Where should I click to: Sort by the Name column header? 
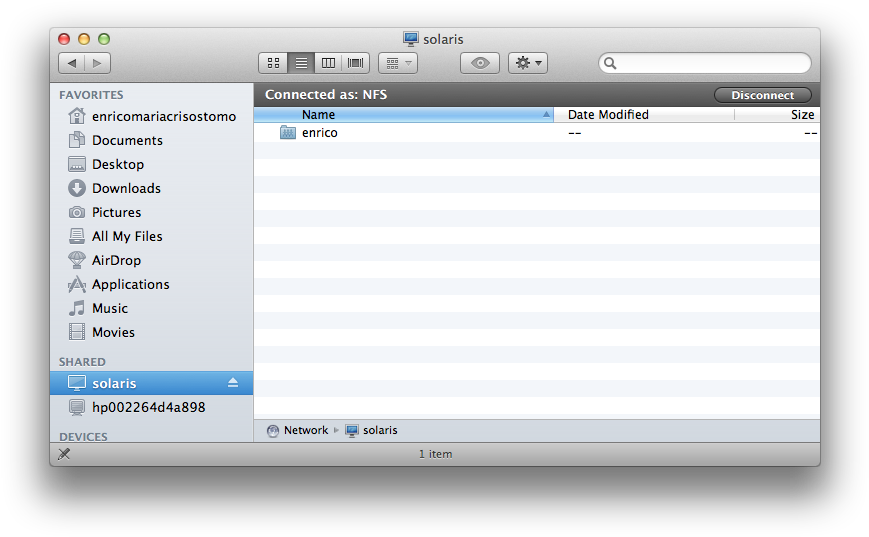[x=403, y=115]
